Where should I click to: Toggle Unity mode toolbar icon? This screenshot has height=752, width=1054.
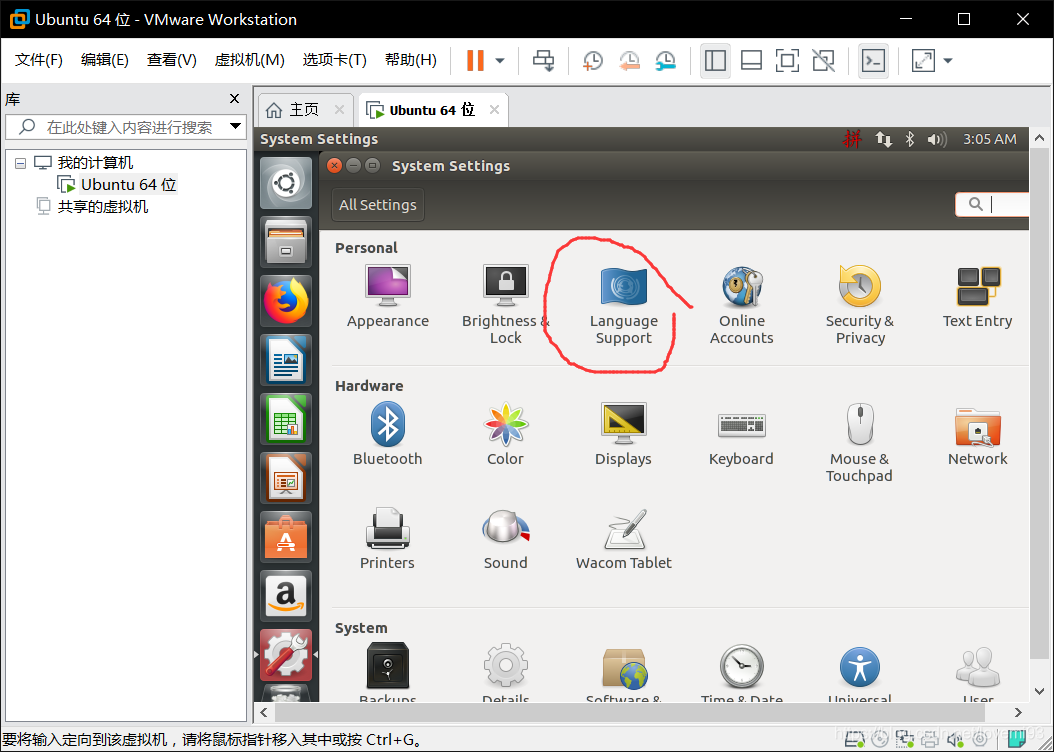823,60
